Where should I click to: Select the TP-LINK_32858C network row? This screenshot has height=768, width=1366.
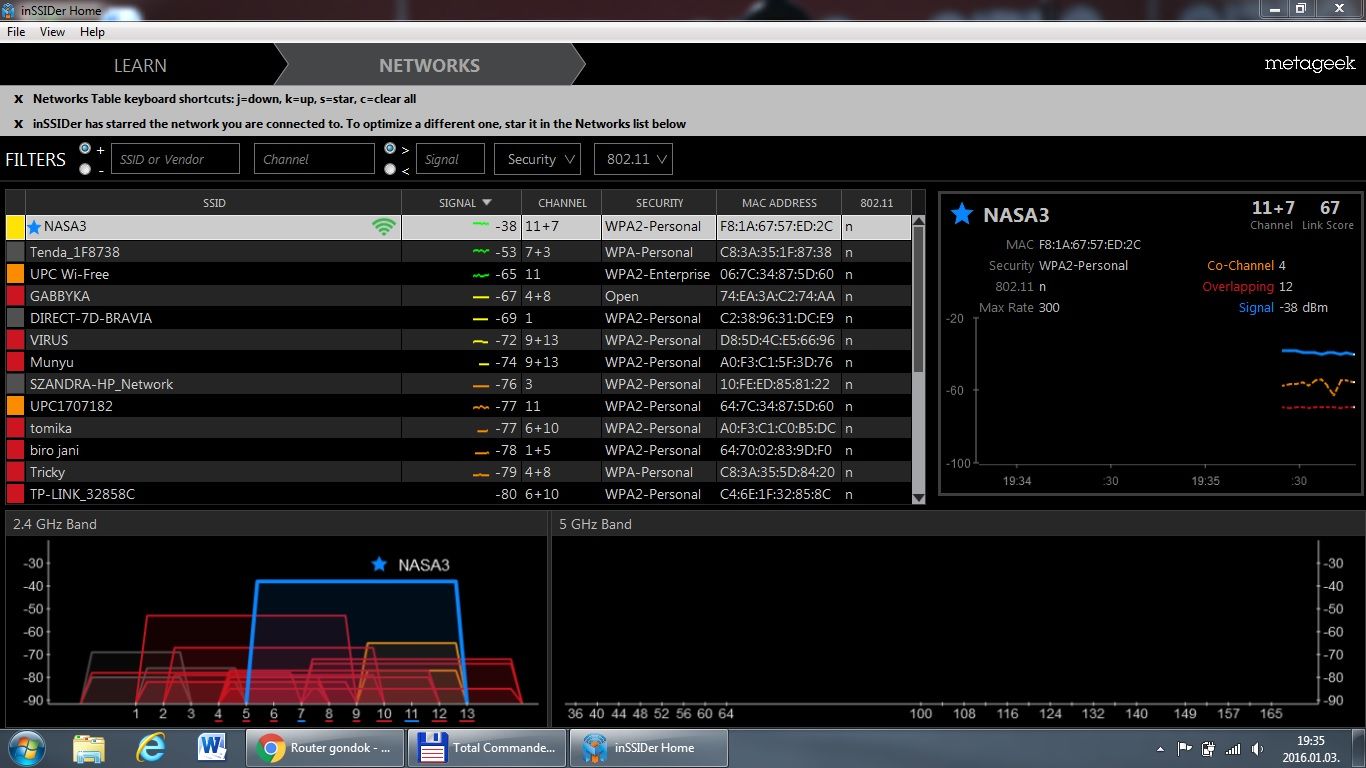[x=459, y=494]
